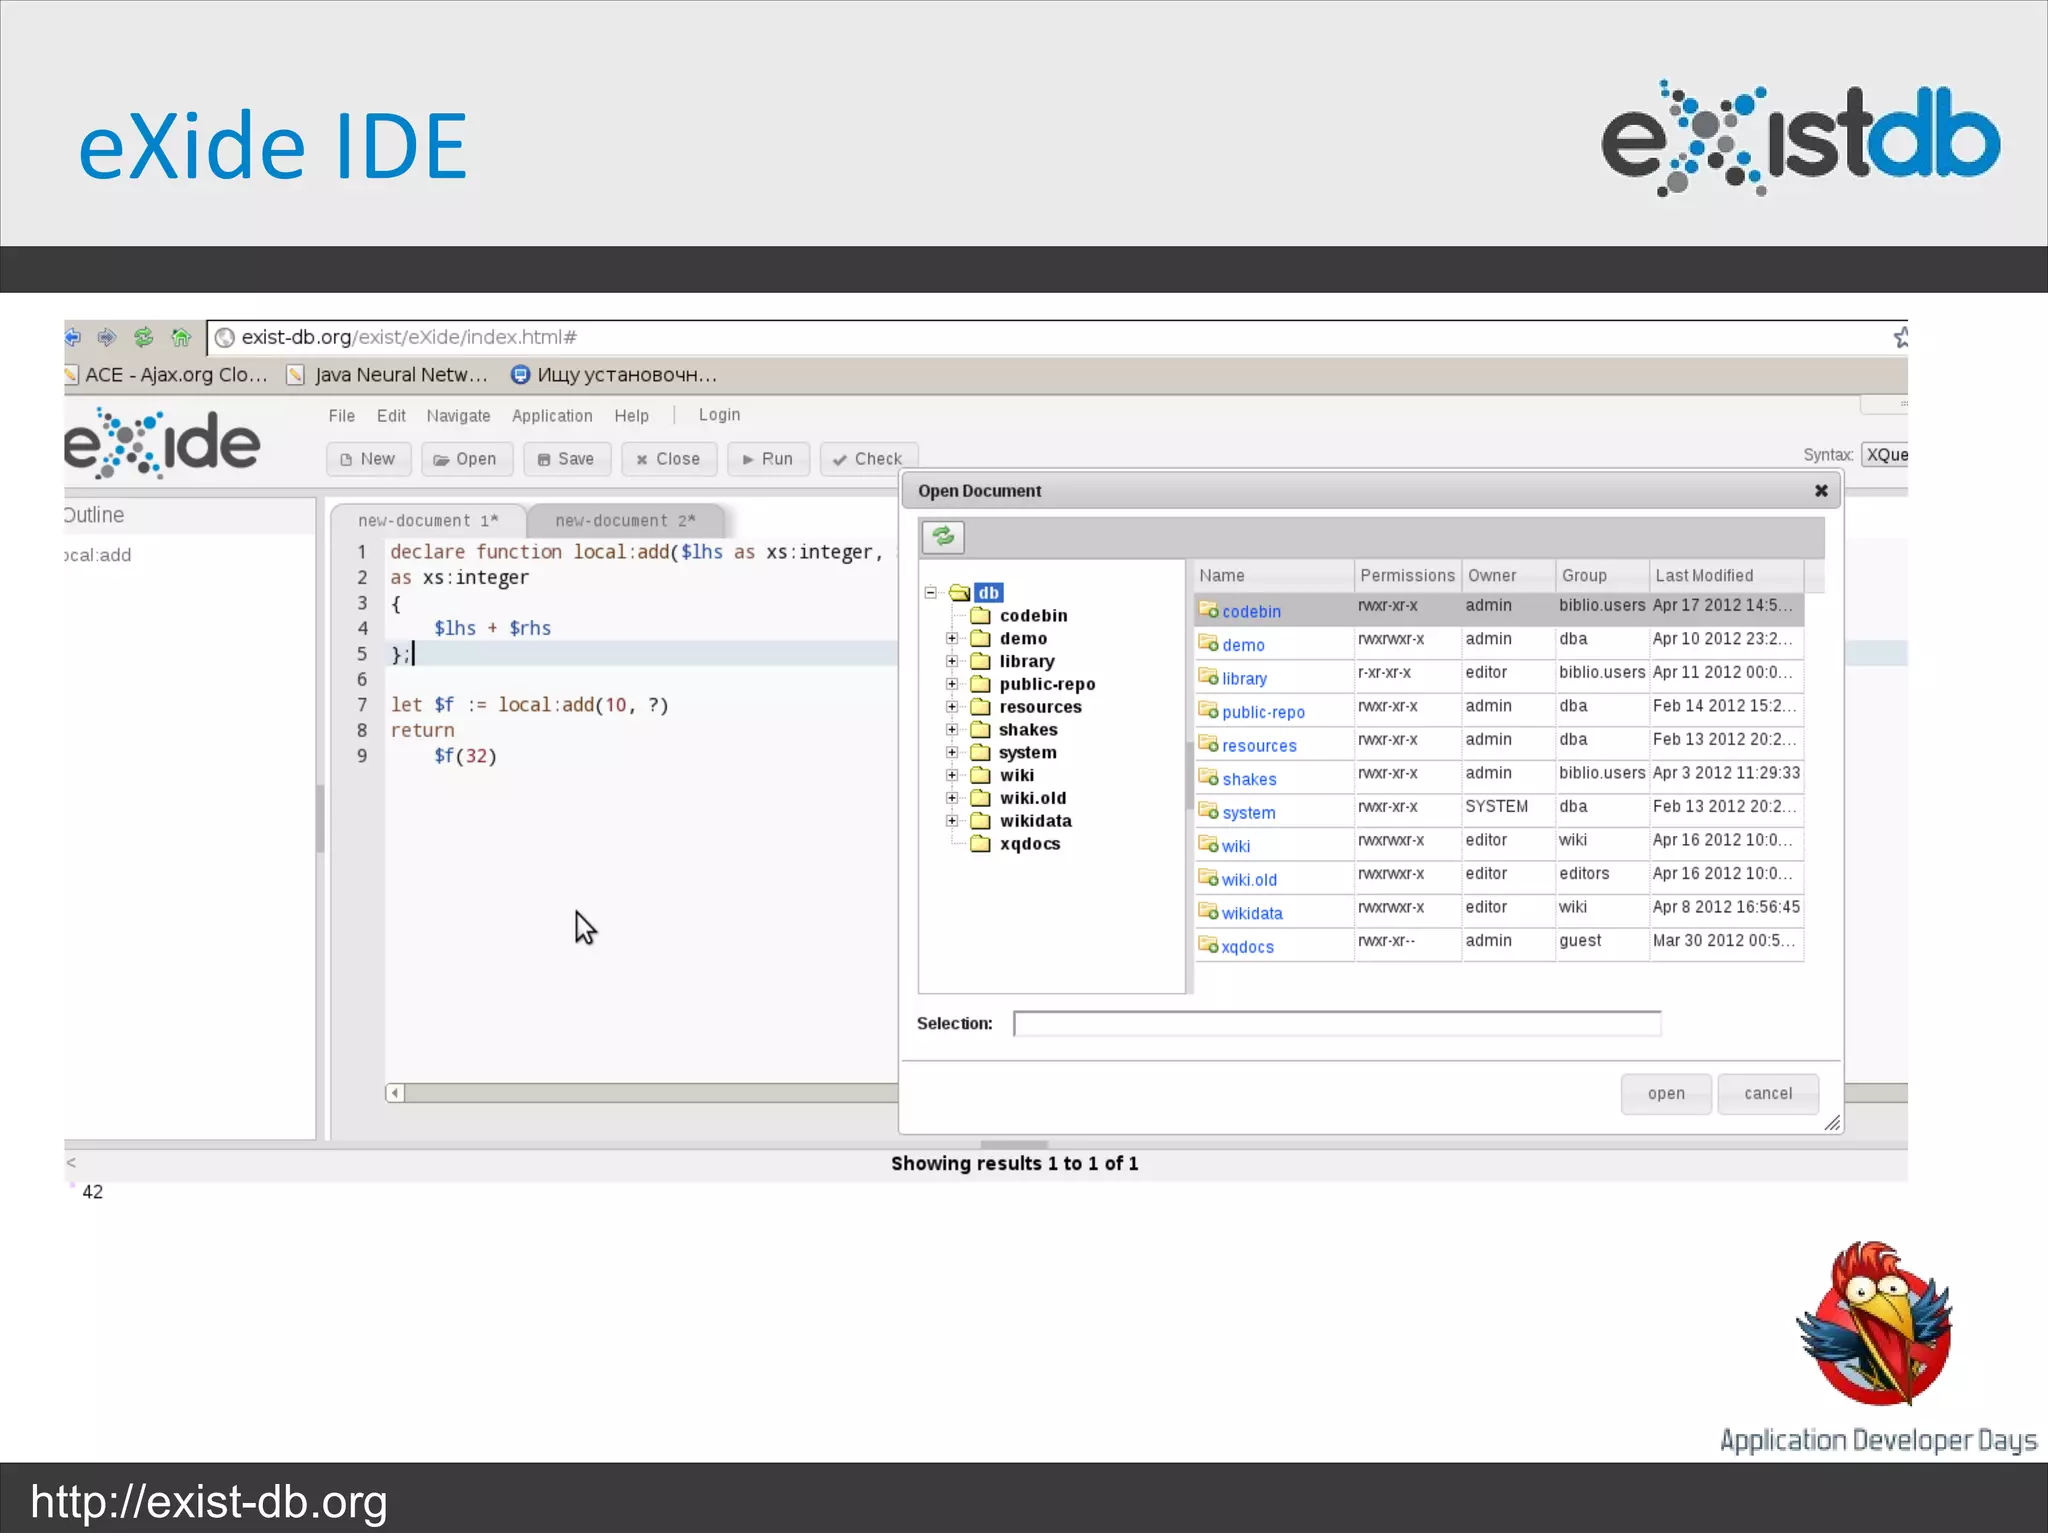Expand the wikidata tree node
The width and height of the screenshot is (2048, 1536).
(x=952, y=821)
